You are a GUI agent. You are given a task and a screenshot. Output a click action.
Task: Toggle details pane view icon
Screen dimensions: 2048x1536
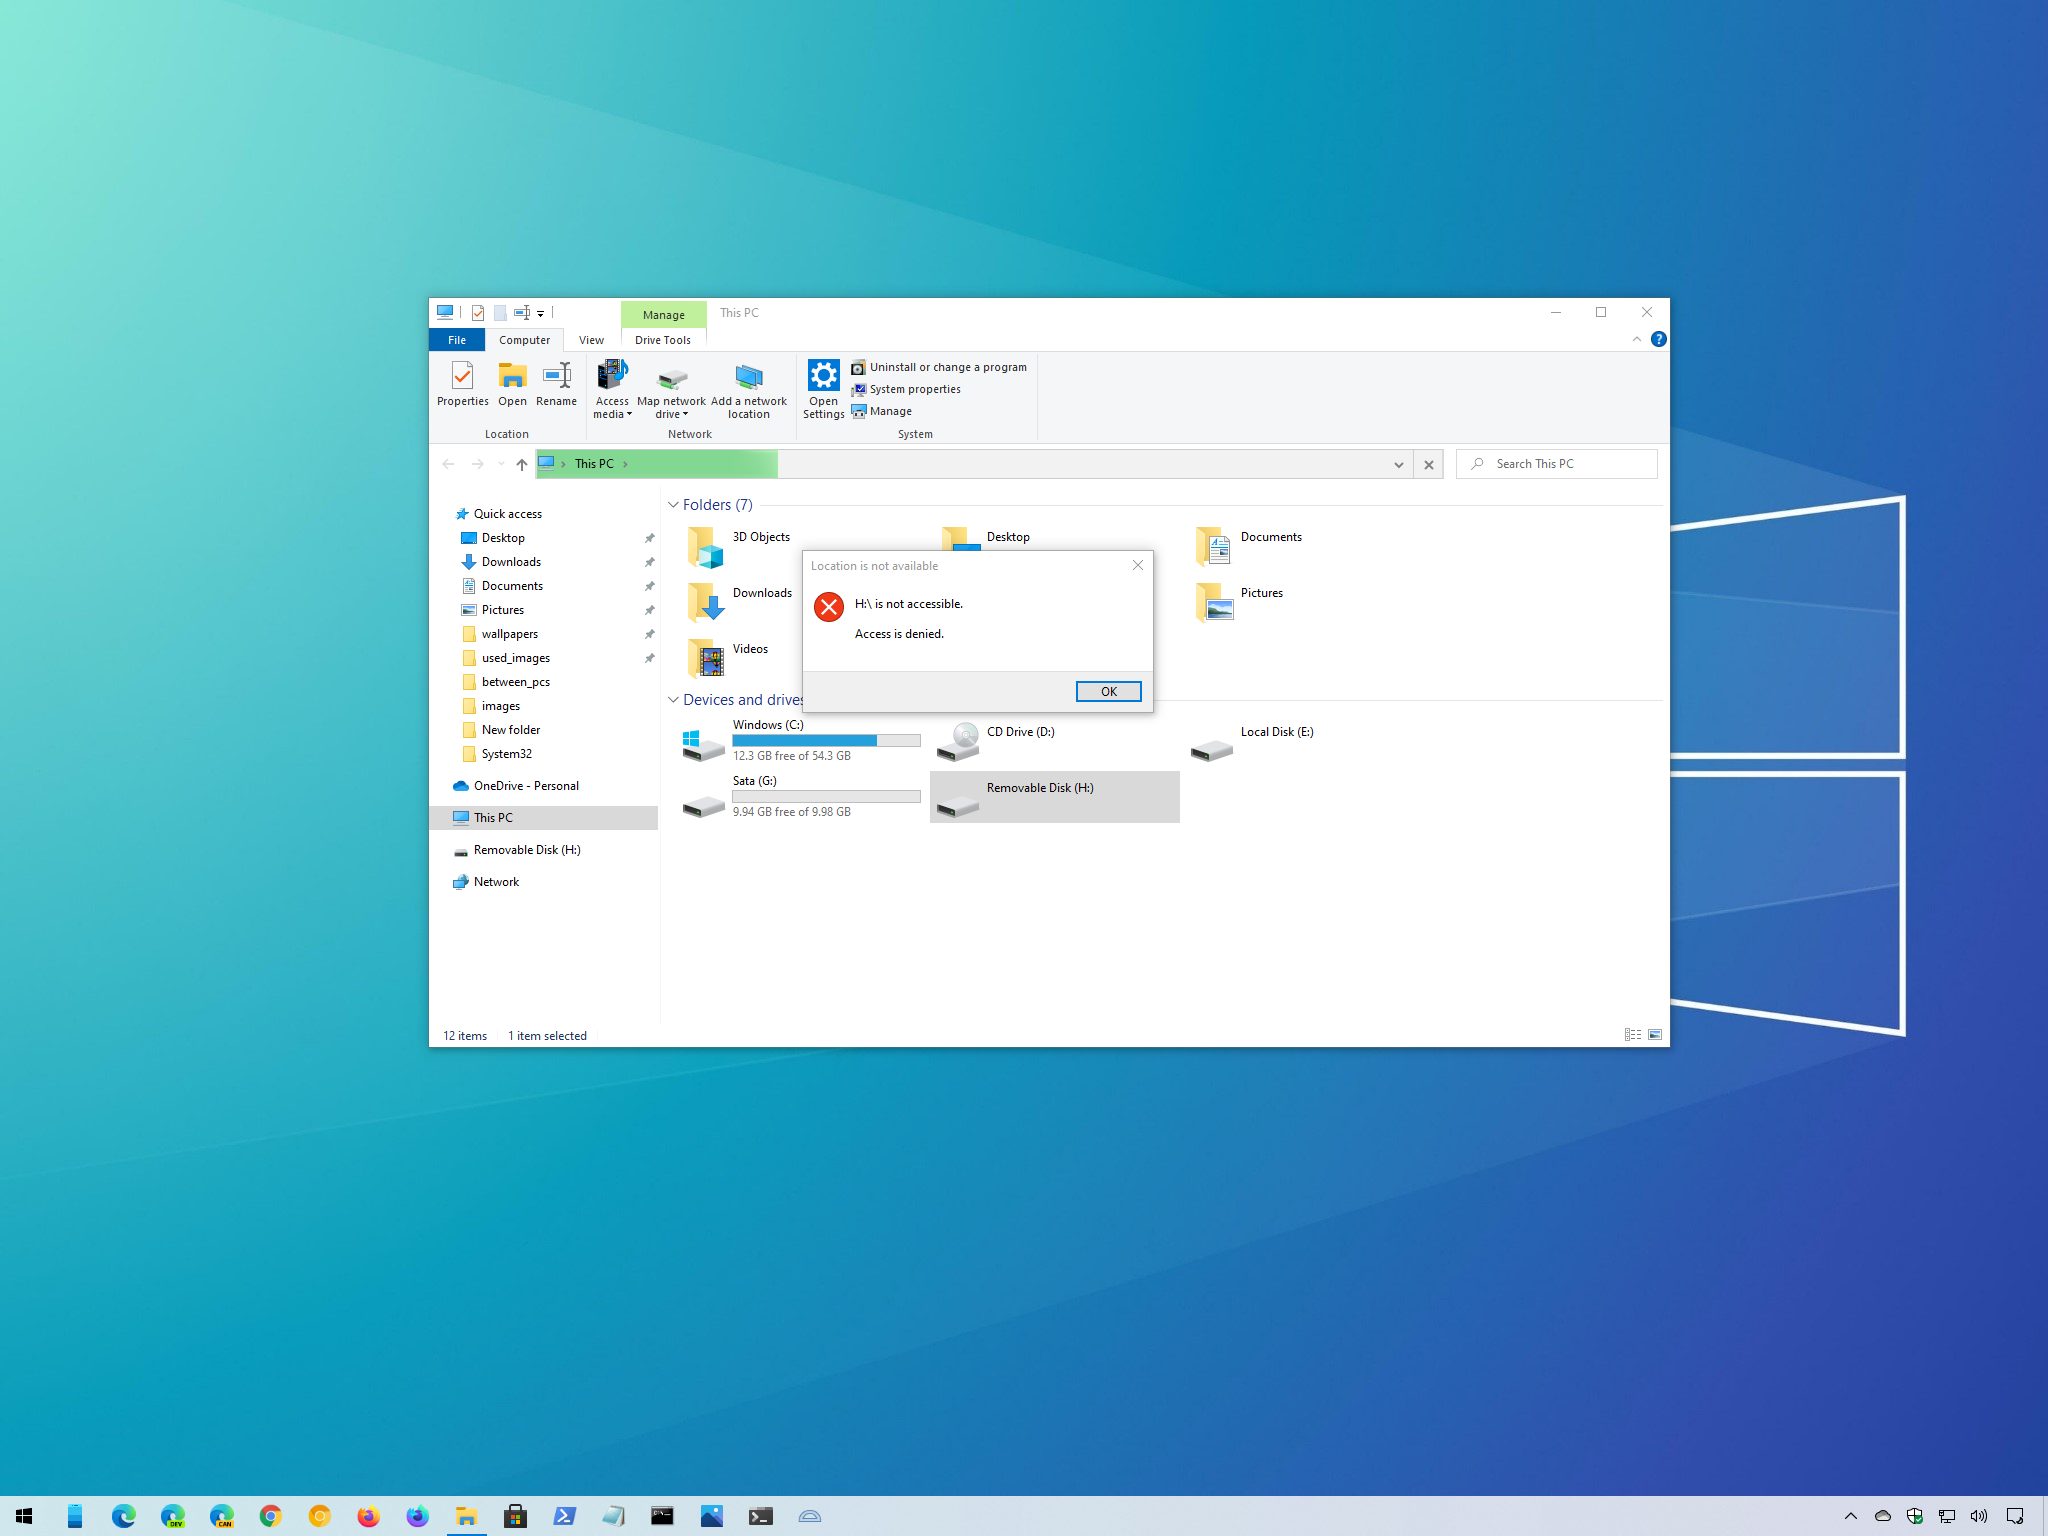1634,1034
